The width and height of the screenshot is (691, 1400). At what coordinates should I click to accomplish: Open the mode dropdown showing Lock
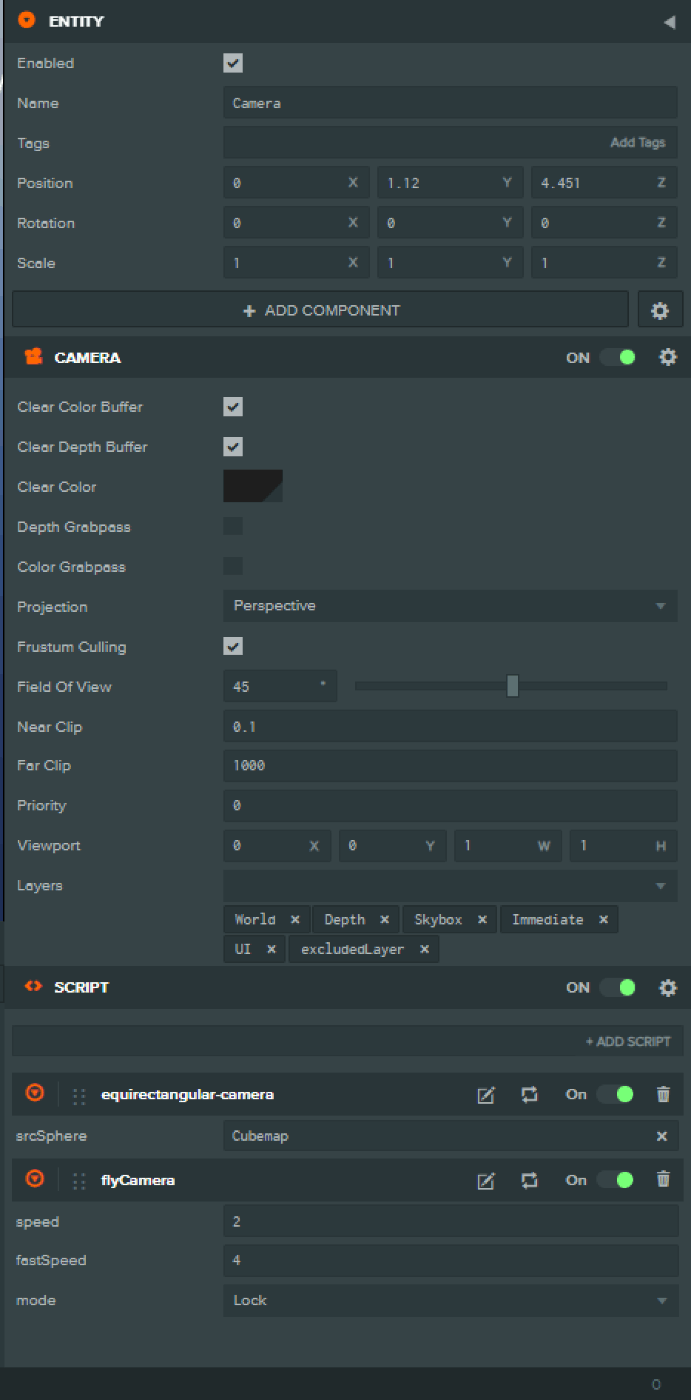point(450,1301)
